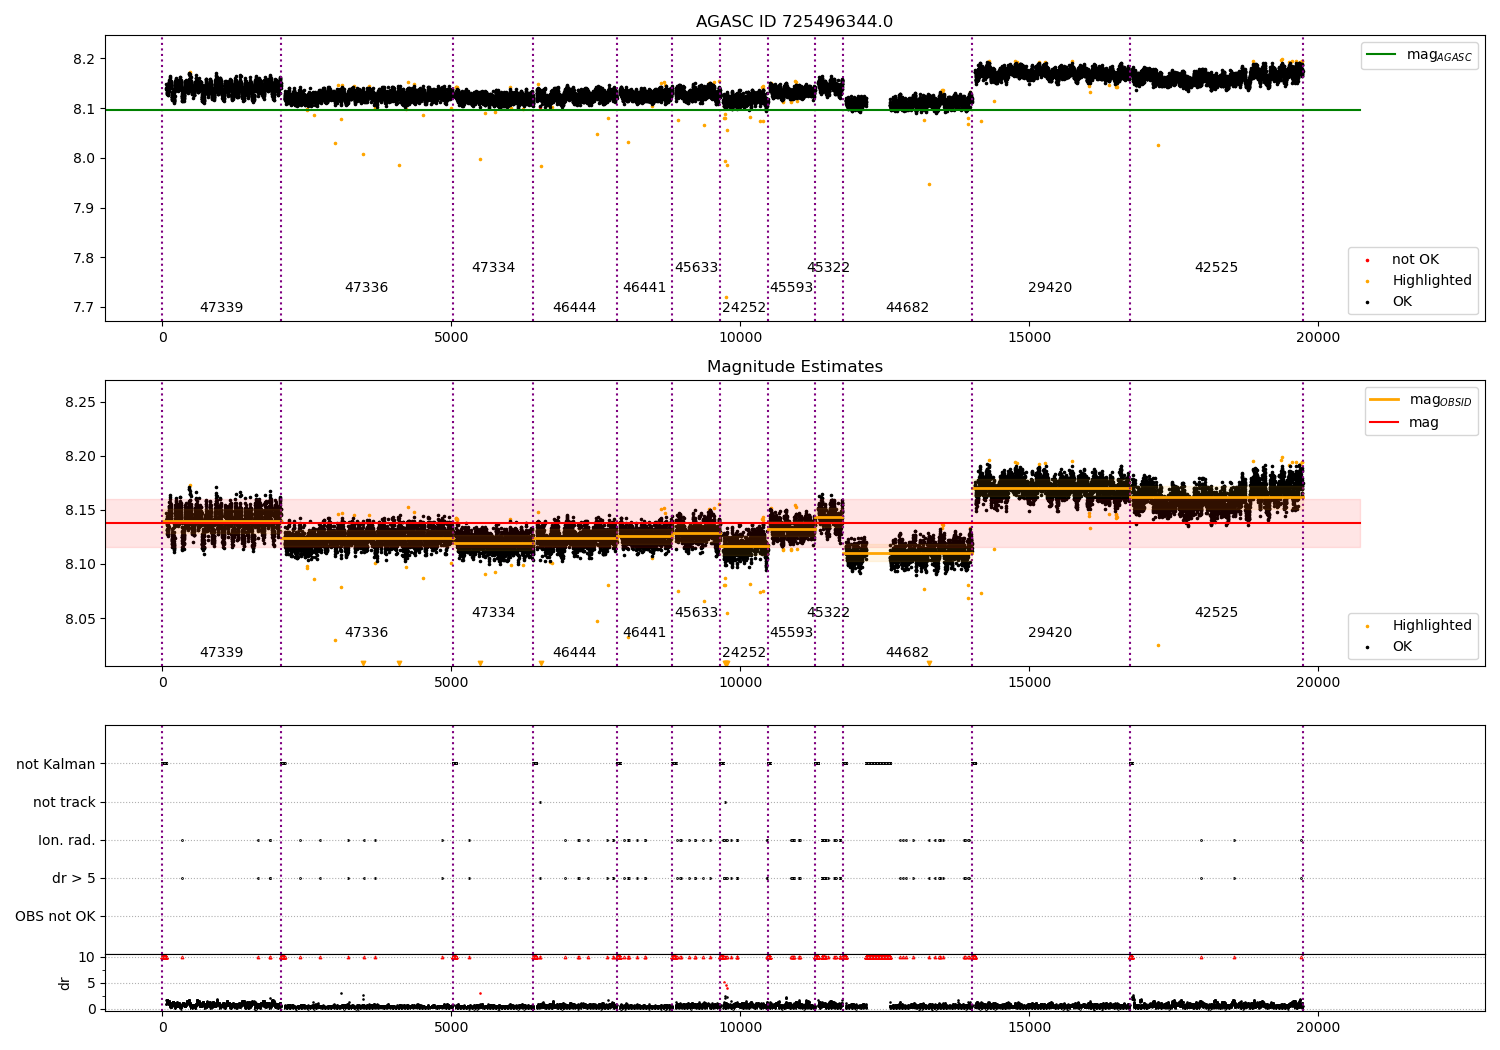Screen dimensions: 1500x1050
Task: Click label 47336 in Magnitude Estimates plot
Action: click(x=366, y=633)
